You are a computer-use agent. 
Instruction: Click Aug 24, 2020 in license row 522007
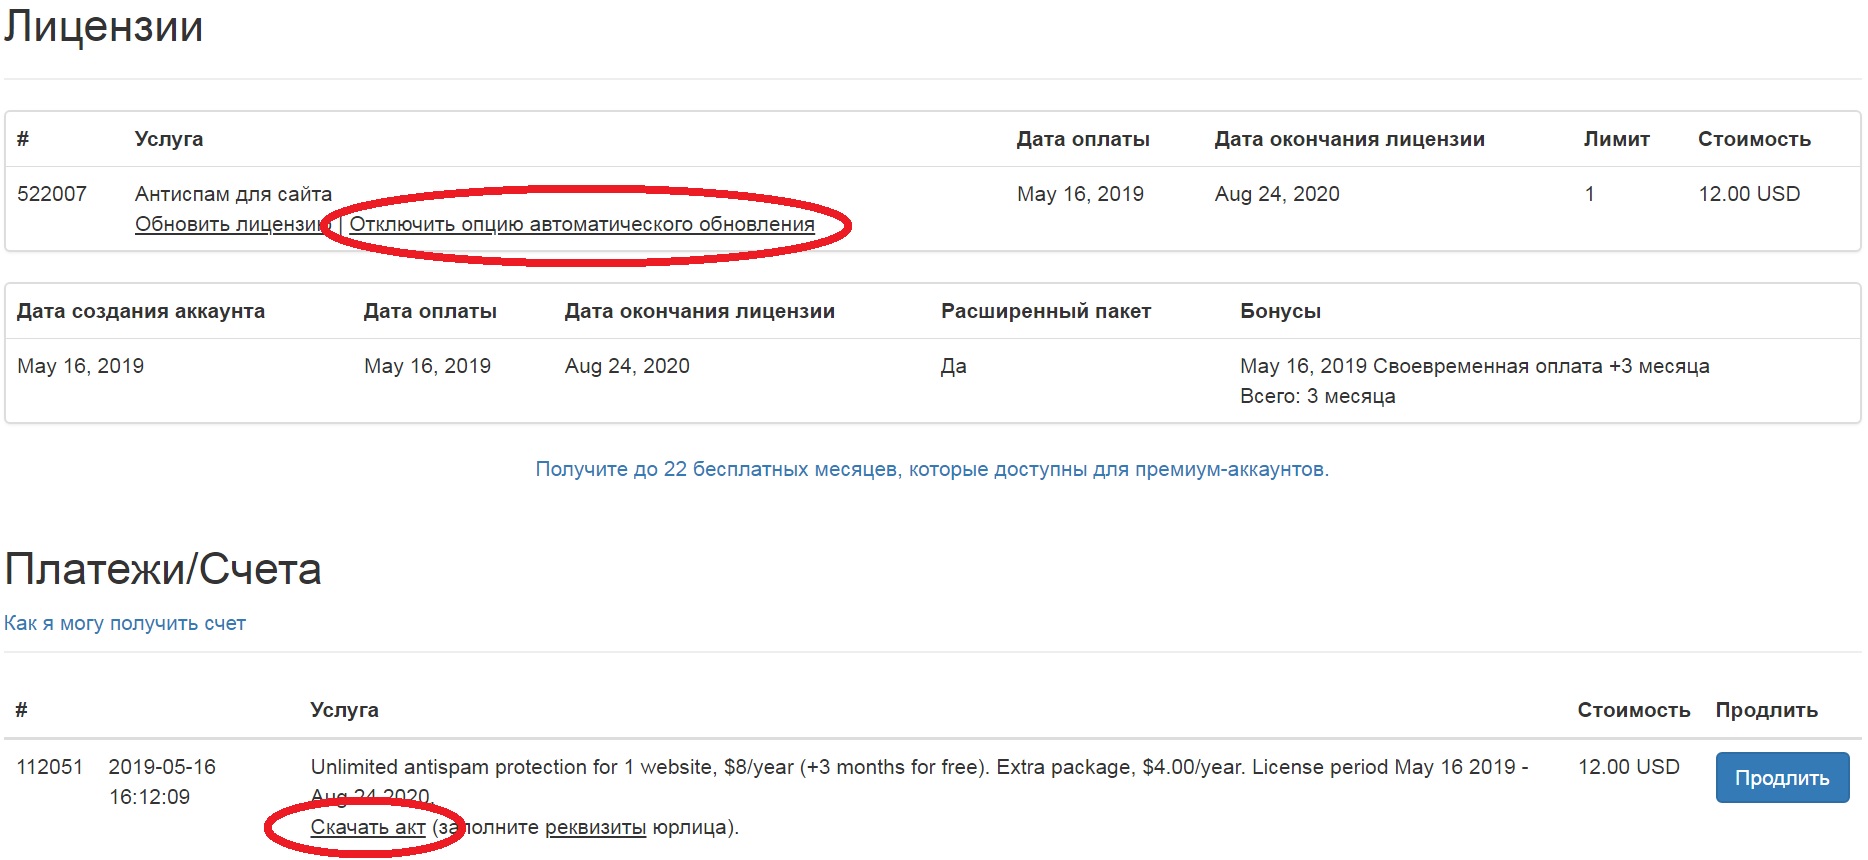(x=1277, y=194)
